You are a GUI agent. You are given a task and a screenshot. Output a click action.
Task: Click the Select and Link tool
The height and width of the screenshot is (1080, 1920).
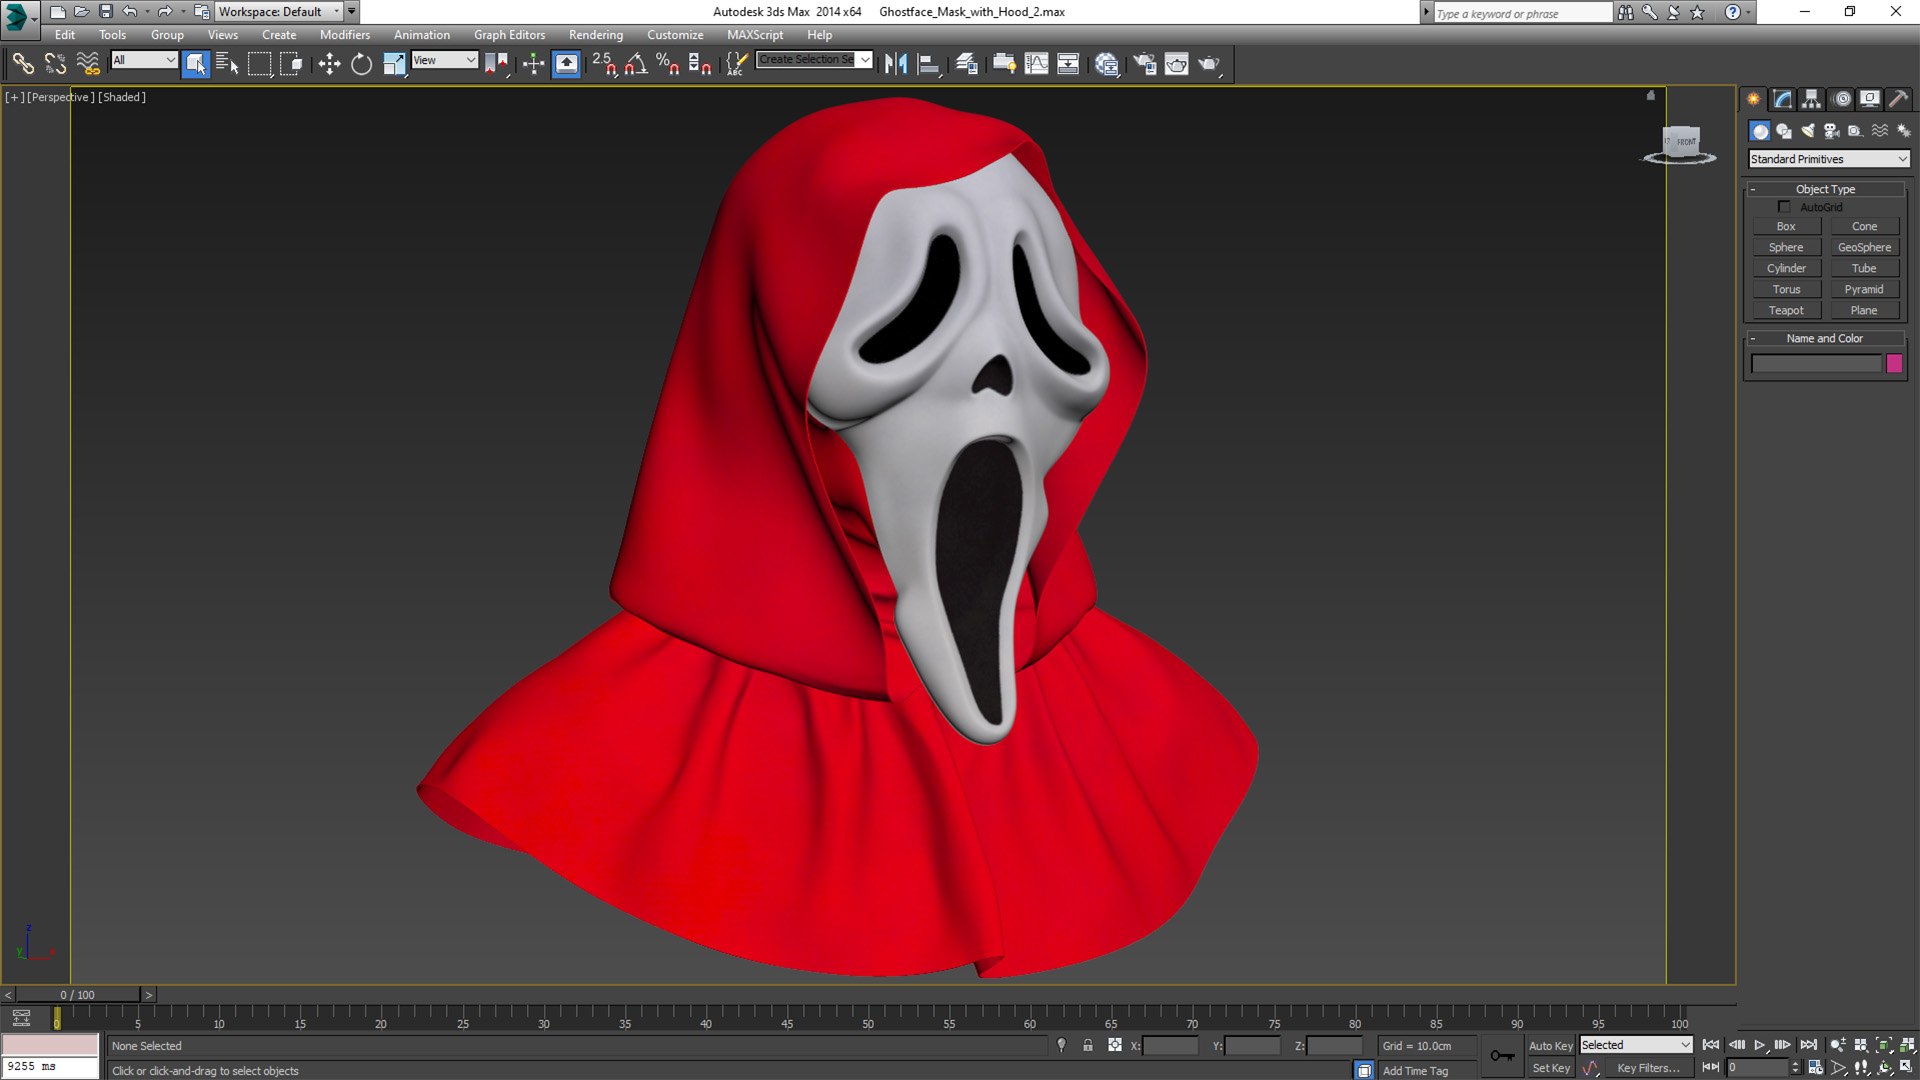point(22,64)
